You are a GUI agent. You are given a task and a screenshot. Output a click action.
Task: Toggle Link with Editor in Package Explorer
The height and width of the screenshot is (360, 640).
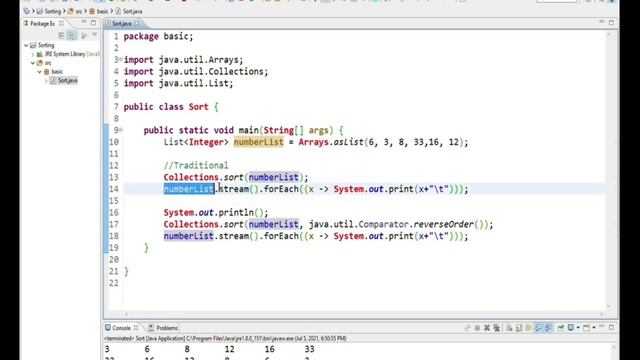pos(71,36)
